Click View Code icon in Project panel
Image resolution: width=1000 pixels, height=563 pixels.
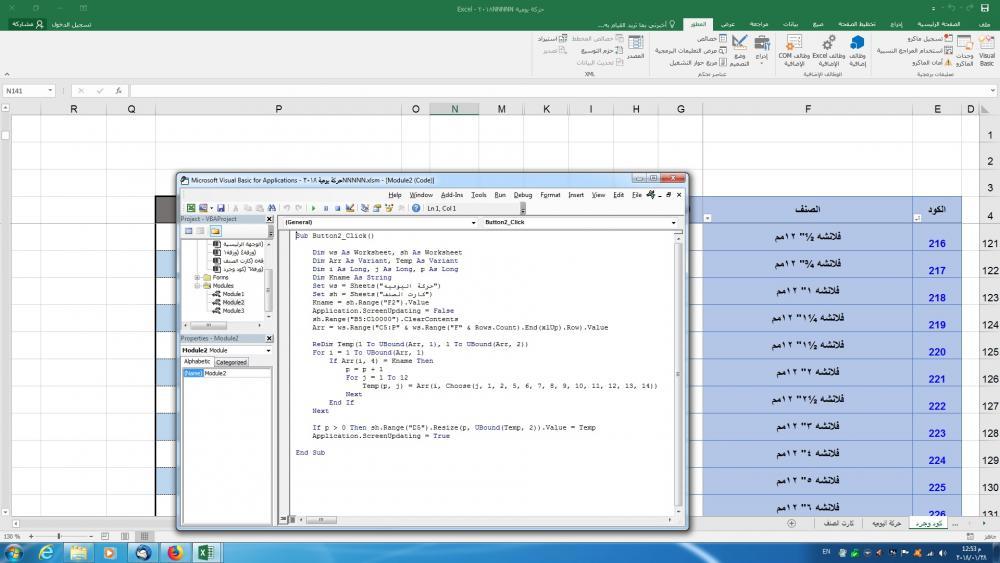click(x=189, y=231)
